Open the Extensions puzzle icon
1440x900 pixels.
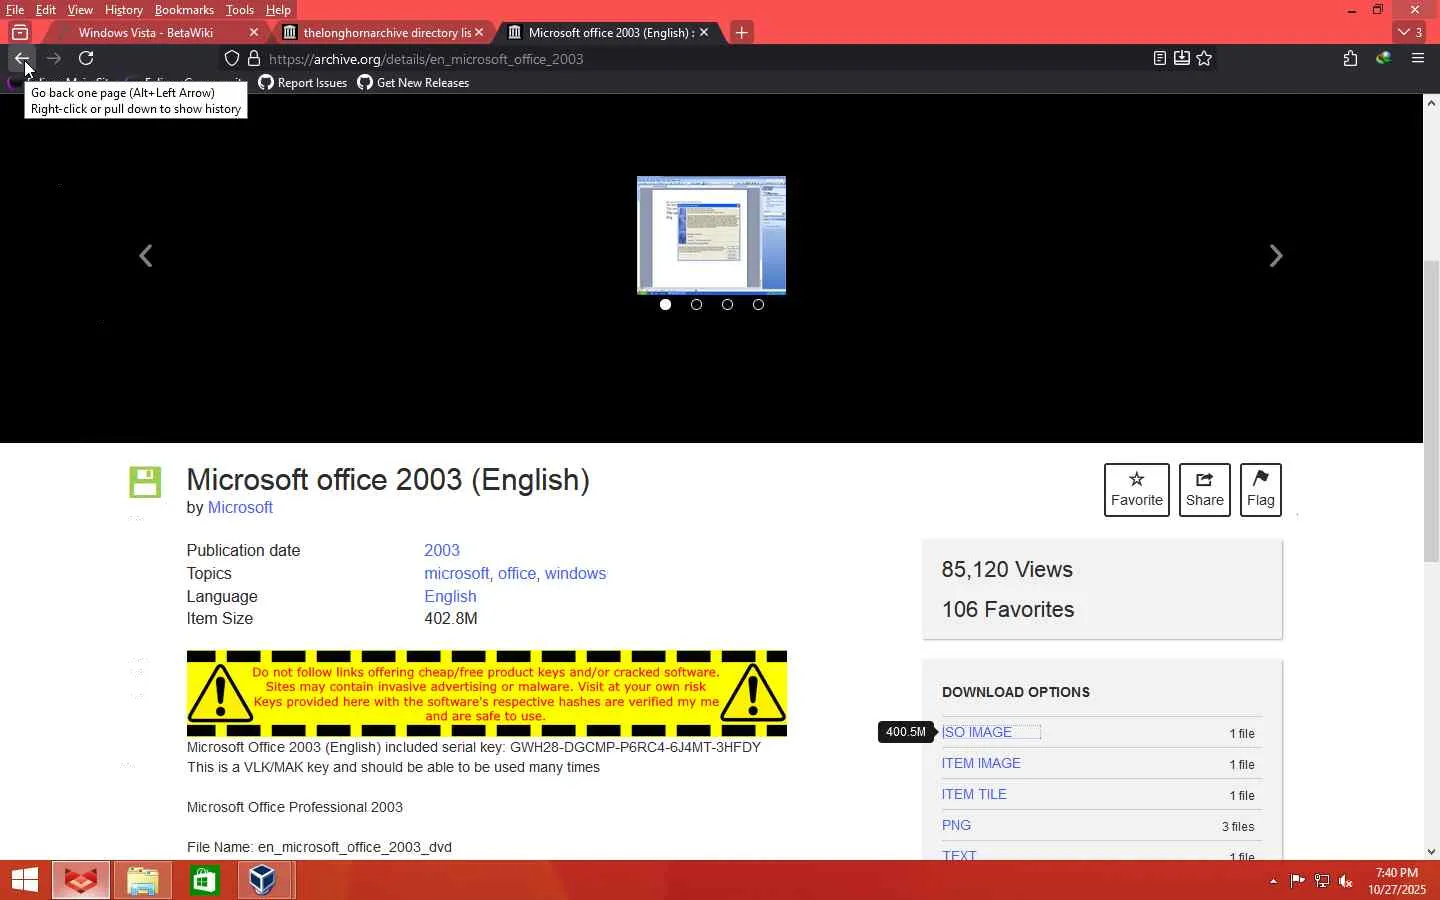[x=1350, y=58]
